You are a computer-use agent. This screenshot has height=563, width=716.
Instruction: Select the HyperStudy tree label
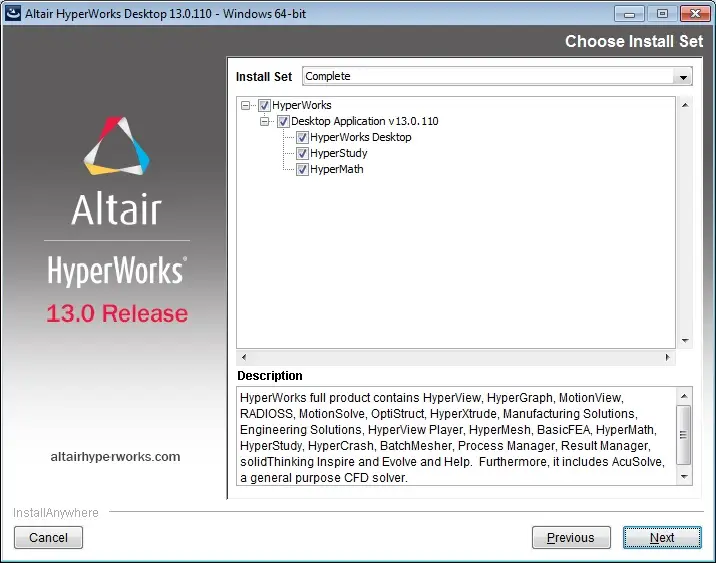click(338, 153)
